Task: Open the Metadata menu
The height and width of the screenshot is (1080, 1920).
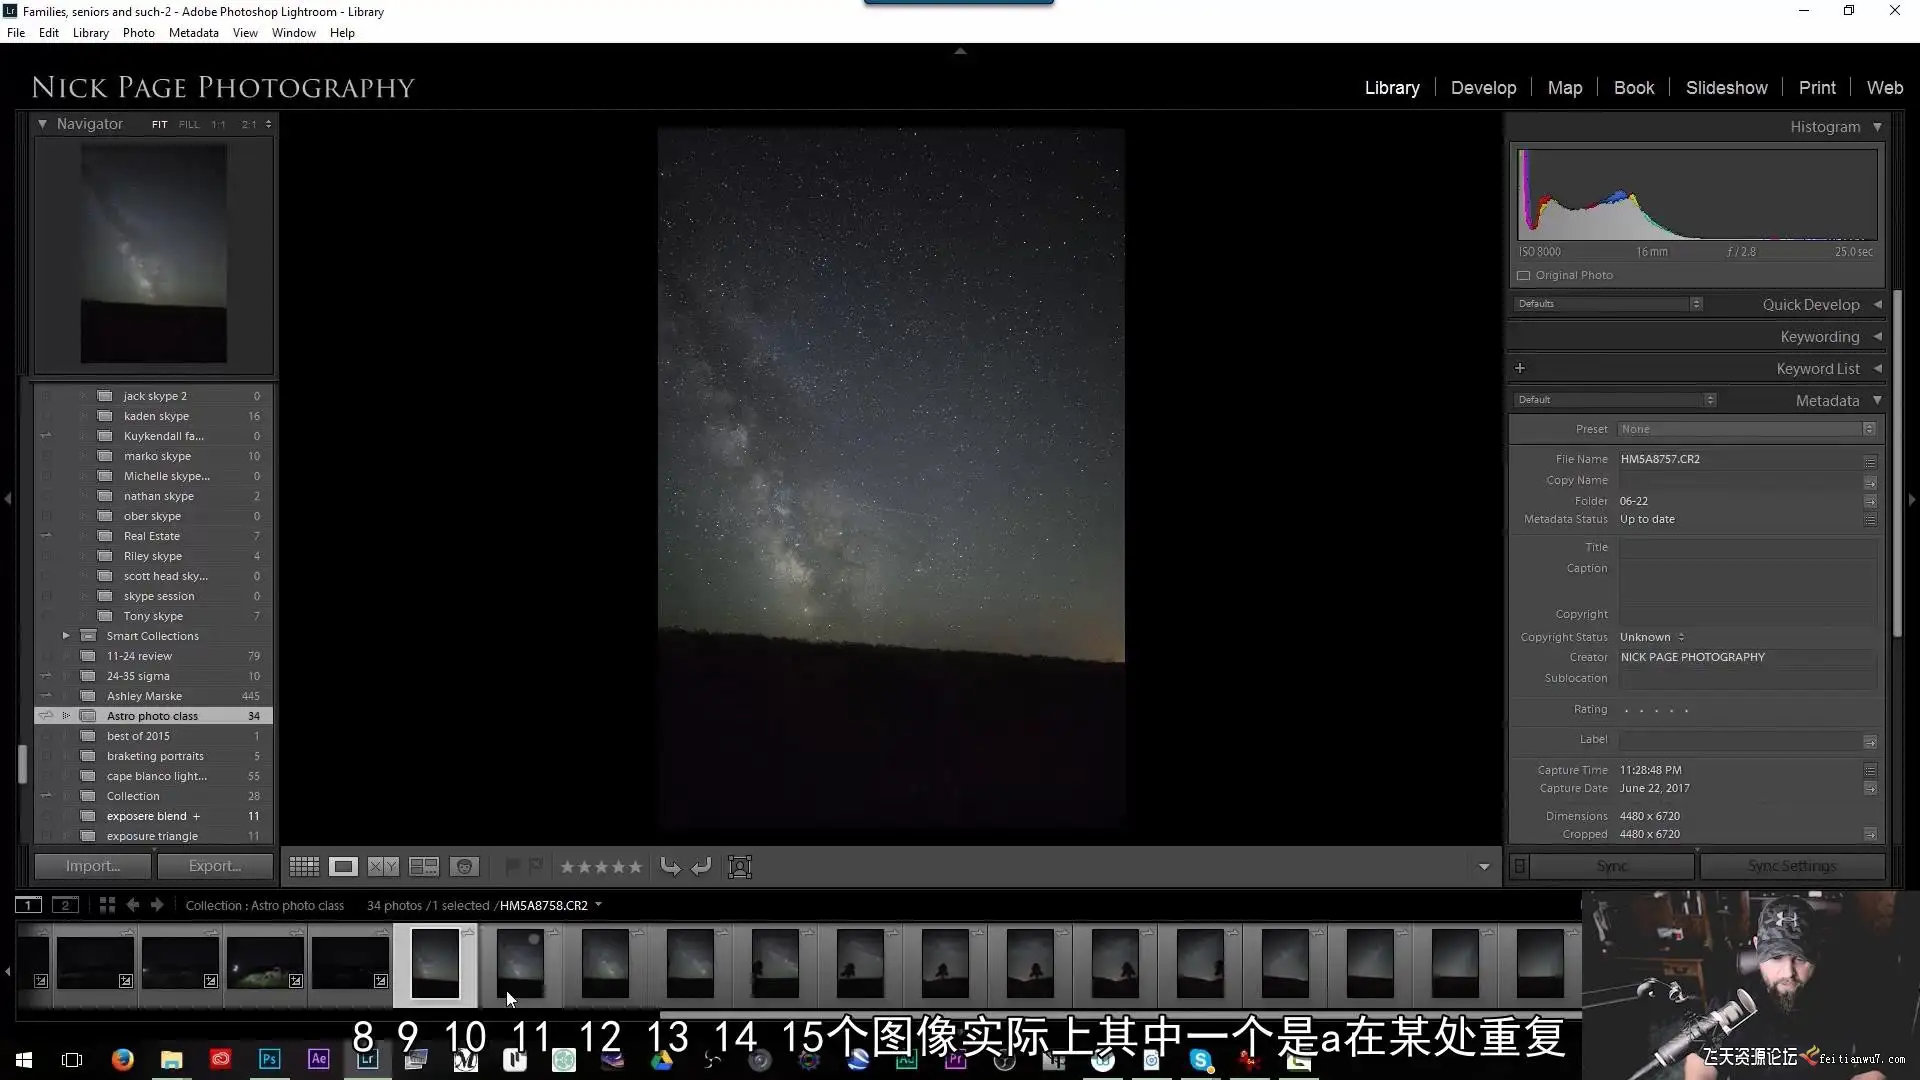Action: pos(193,33)
